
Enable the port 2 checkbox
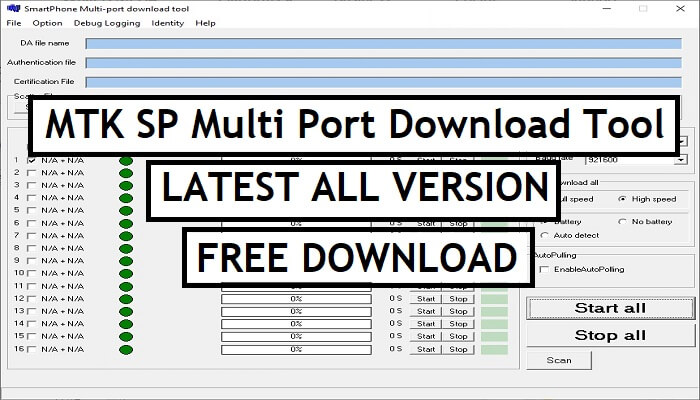32,173
